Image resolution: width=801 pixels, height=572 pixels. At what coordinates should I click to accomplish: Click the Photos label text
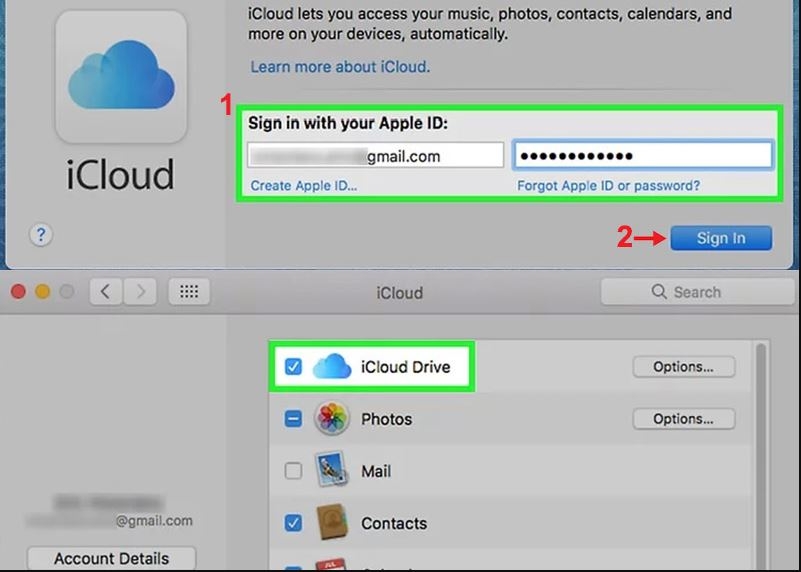click(x=387, y=419)
